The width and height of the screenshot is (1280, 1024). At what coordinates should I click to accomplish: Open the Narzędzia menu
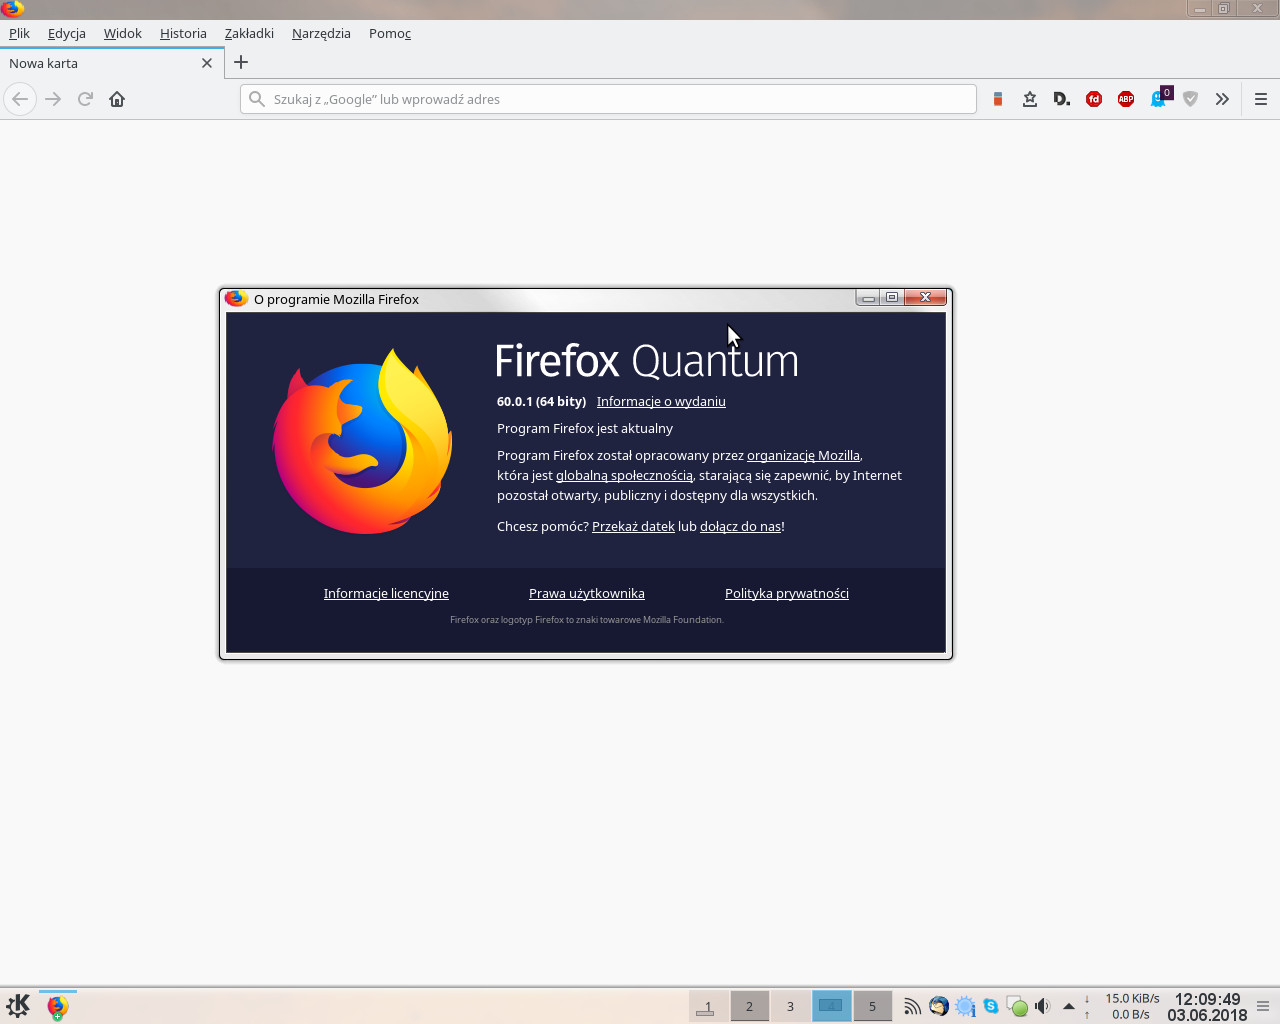point(321,33)
